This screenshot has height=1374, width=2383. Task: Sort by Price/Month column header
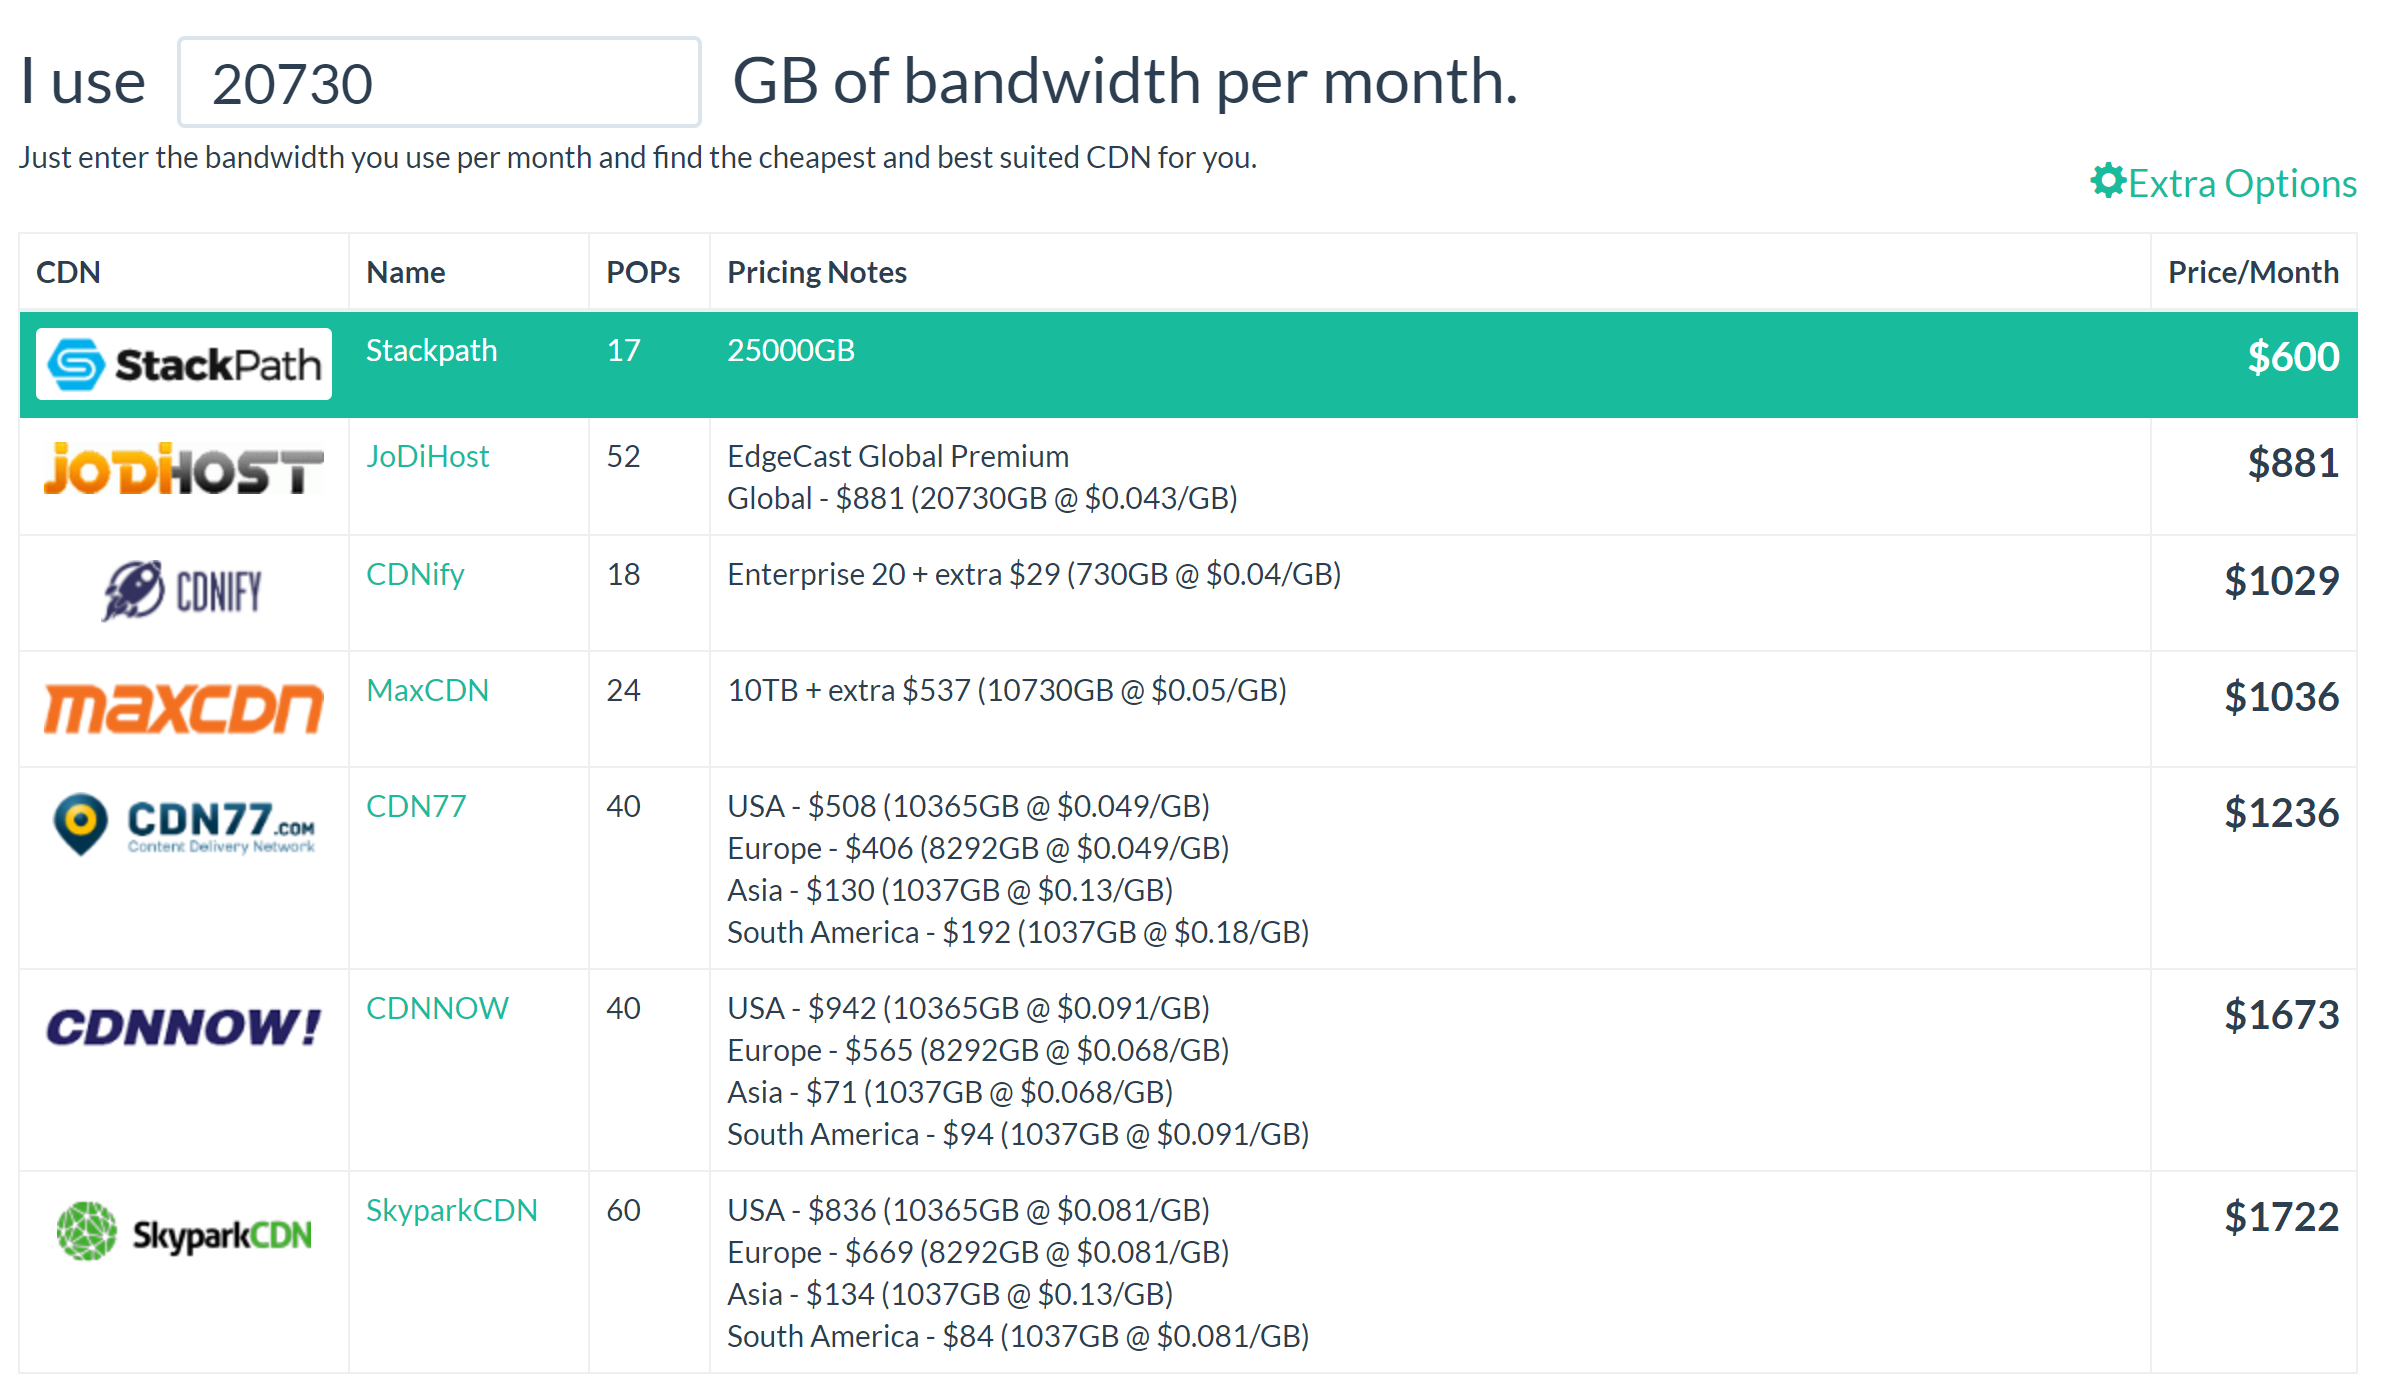[2252, 273]
